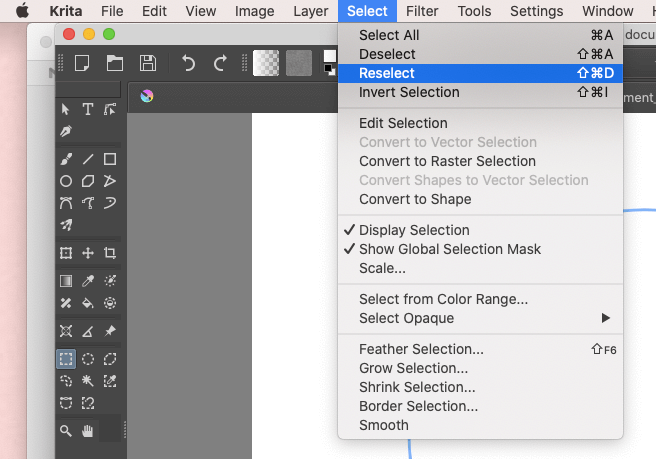656x459 pixels.
Task: Open the gradient preset dropdown
Action: [x=266, y=63]
